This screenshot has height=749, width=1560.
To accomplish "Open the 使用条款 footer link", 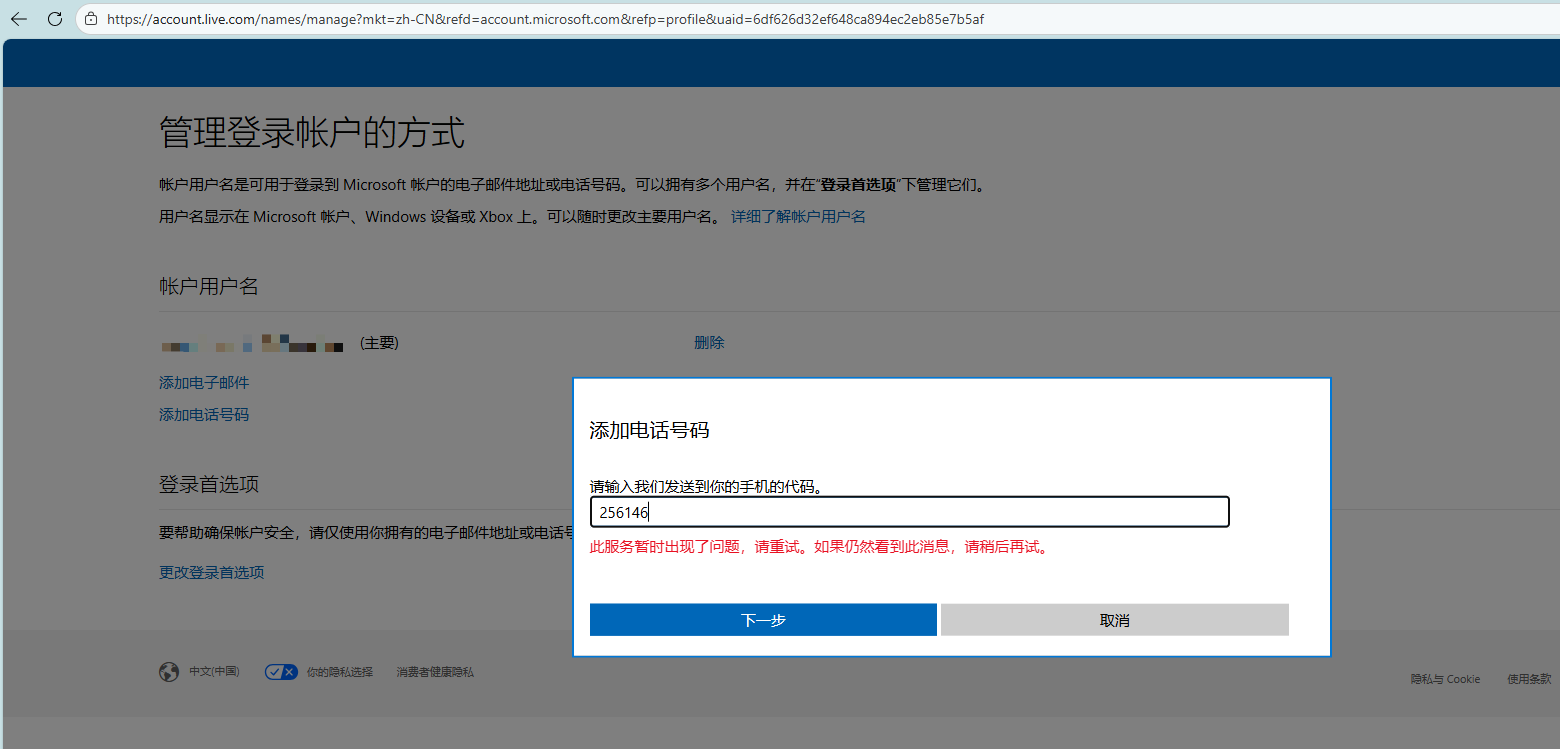I will tap(1530, 679).
